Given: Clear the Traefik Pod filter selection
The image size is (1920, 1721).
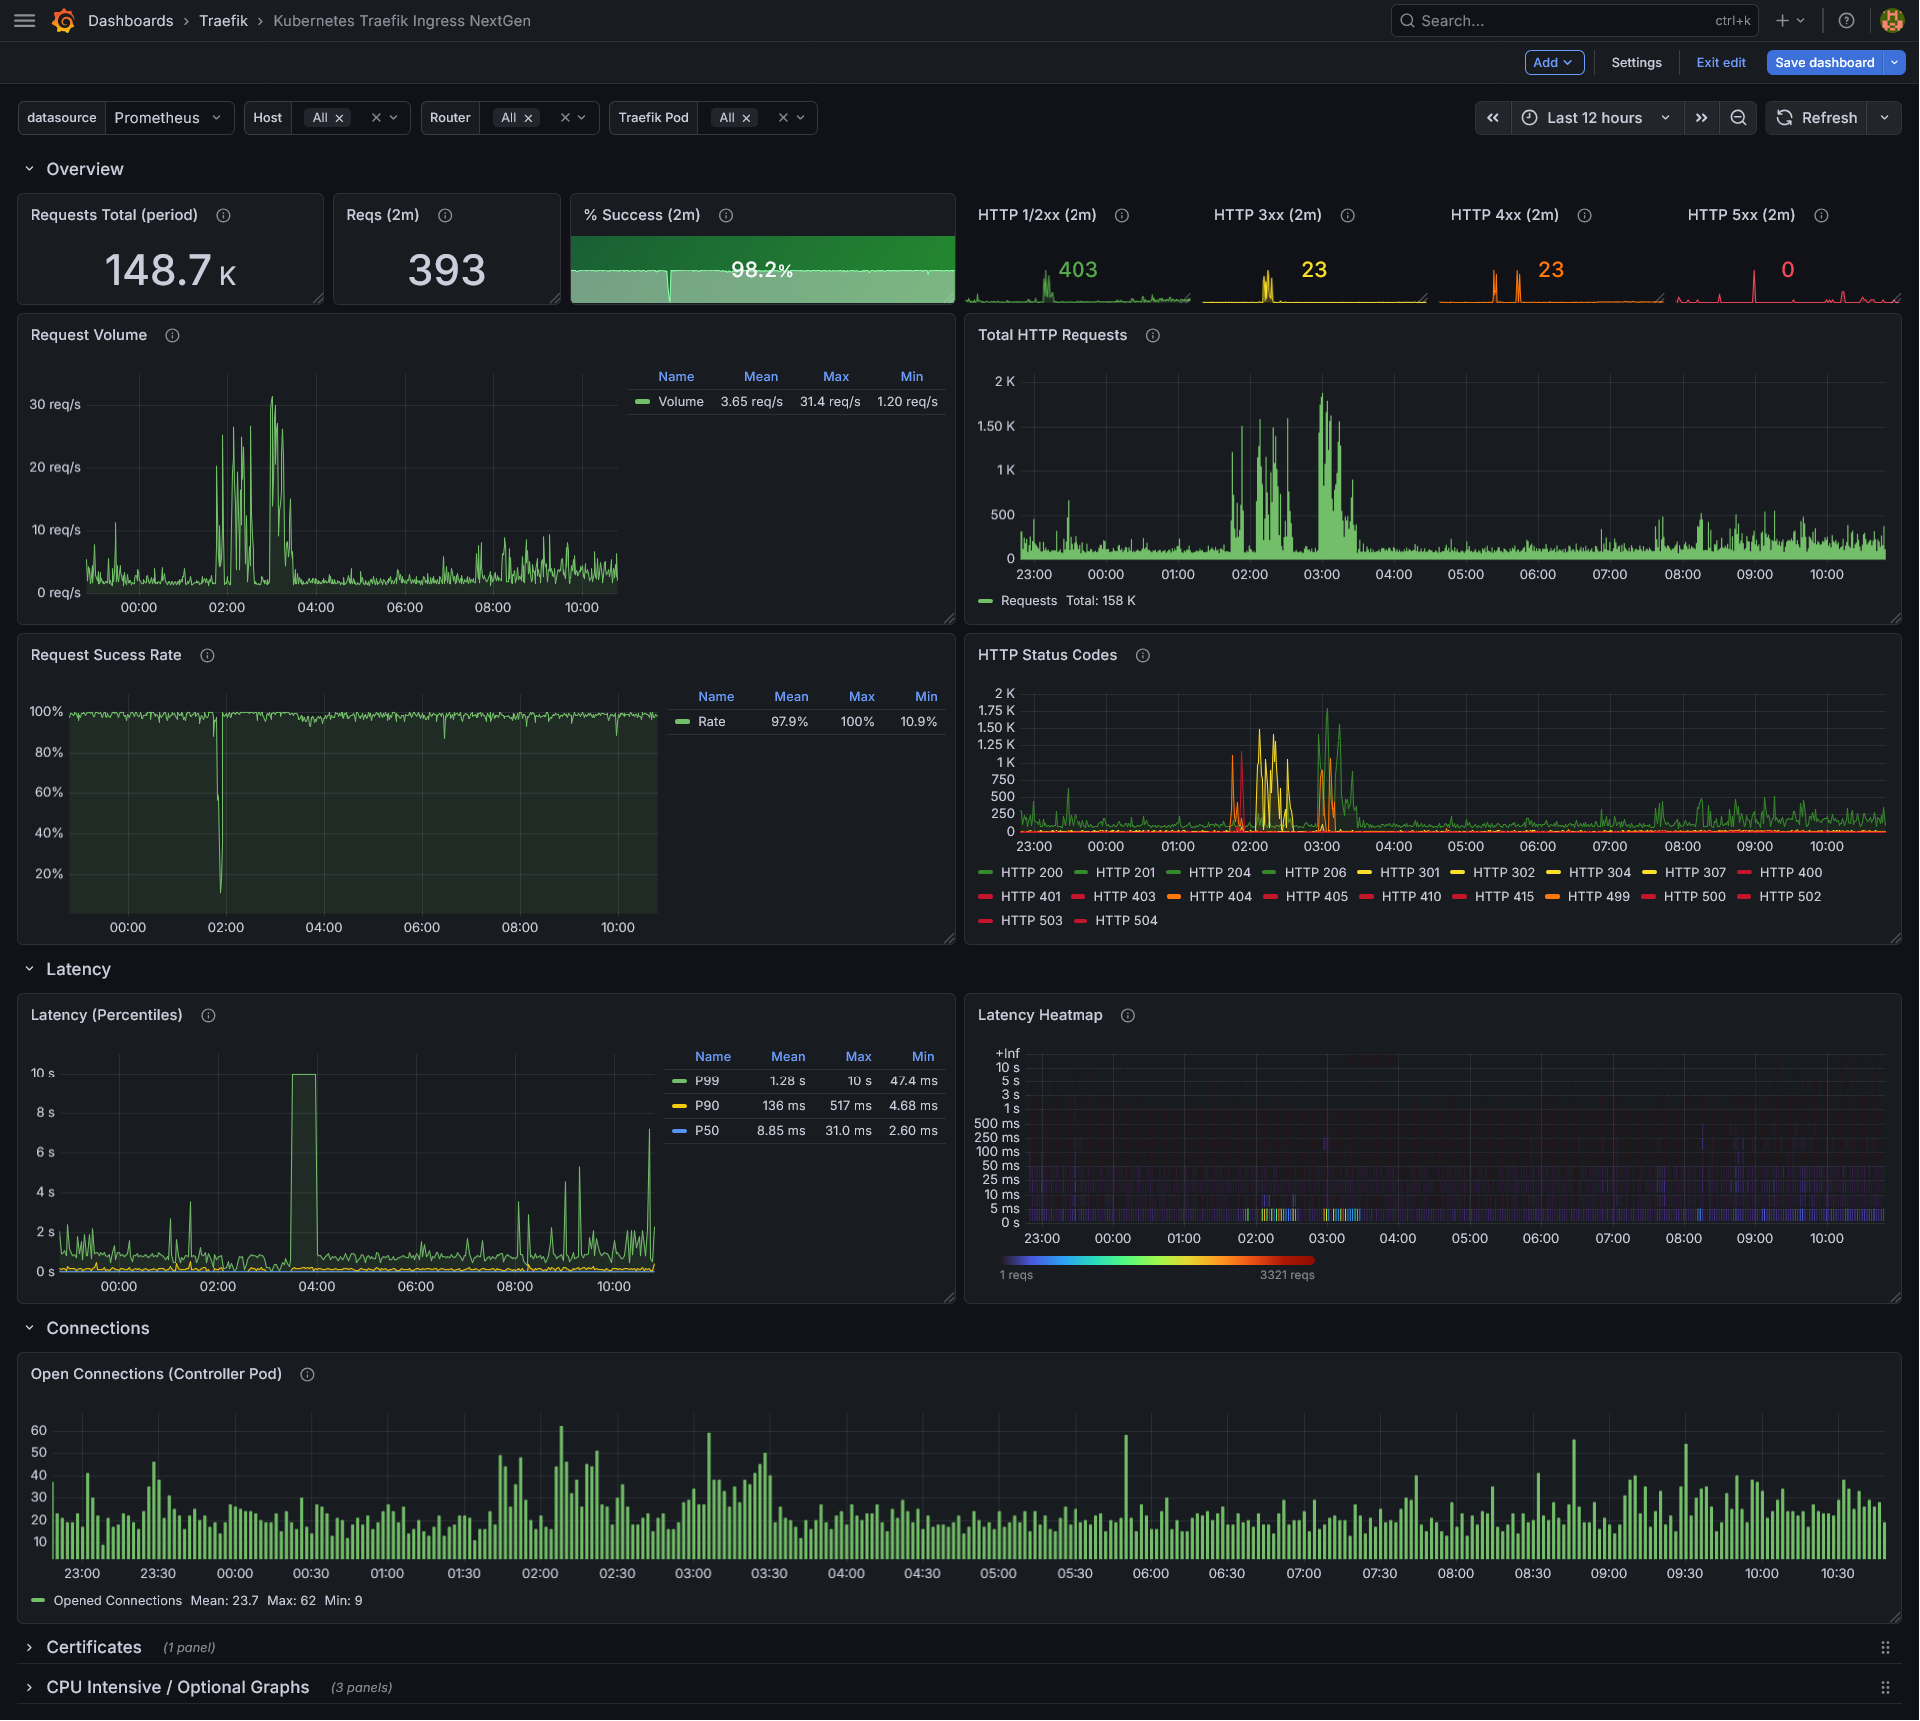Looking at the screenshot, I should (783, 118).
